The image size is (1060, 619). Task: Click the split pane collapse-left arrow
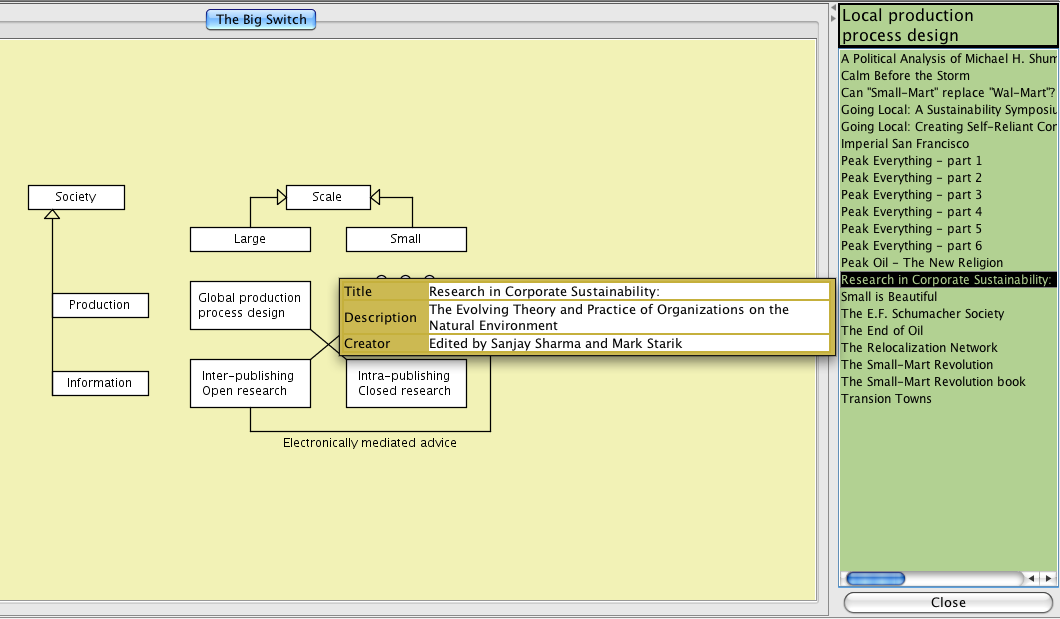pos(832,7)
